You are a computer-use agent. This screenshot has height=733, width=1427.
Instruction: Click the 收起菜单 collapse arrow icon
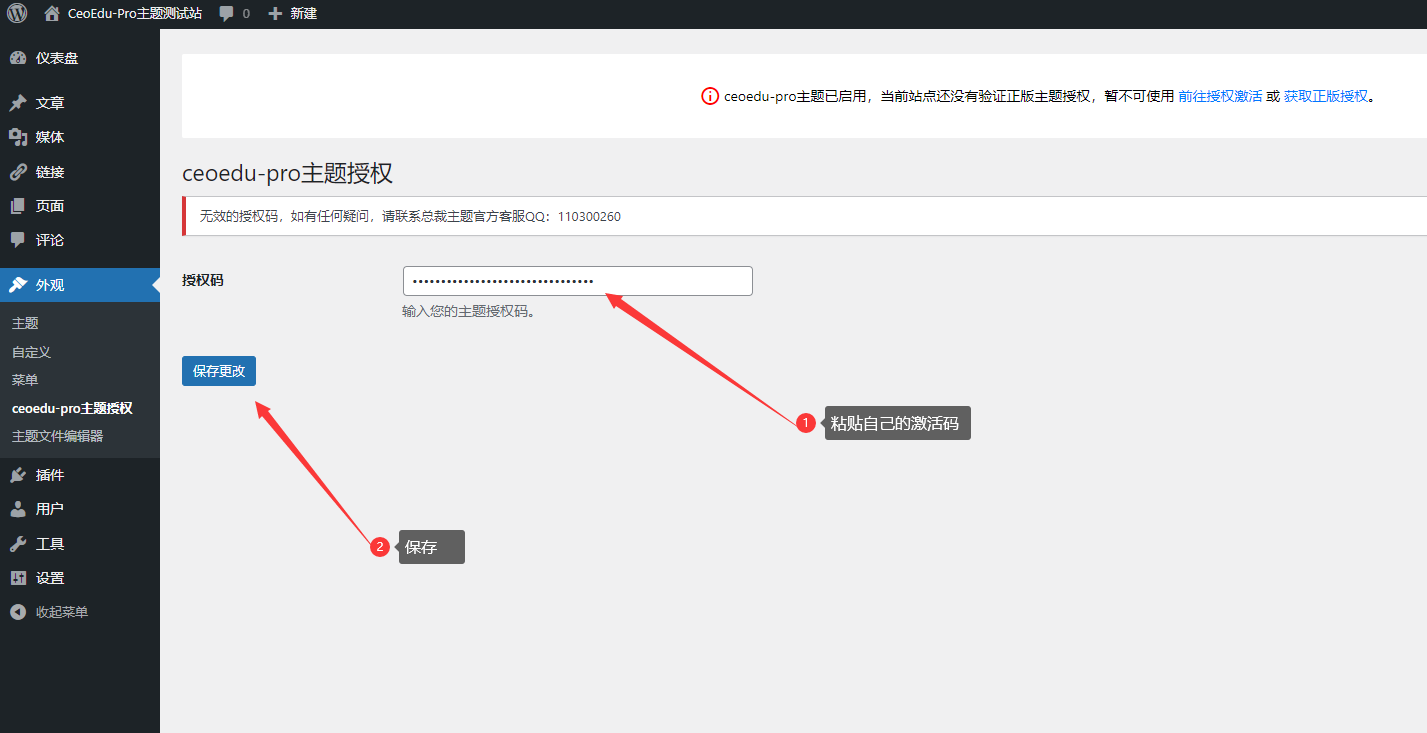point(18,612)
